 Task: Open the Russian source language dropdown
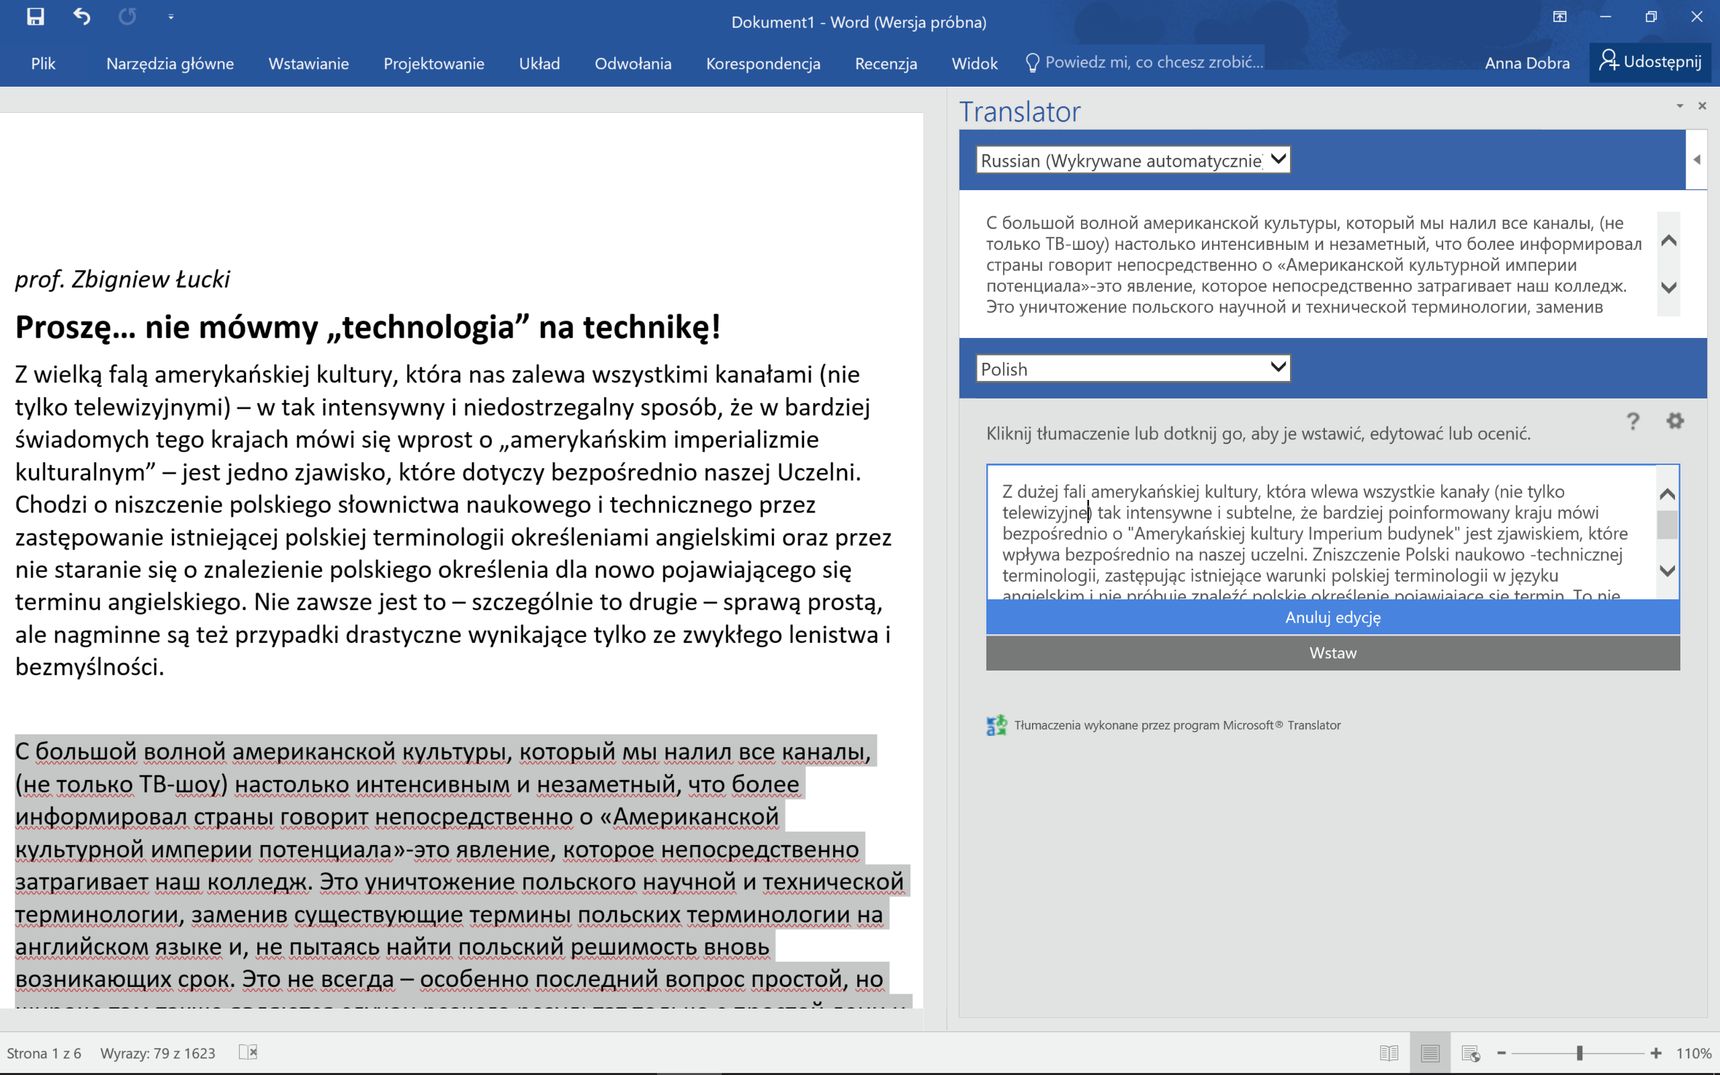pos(1133,160)
